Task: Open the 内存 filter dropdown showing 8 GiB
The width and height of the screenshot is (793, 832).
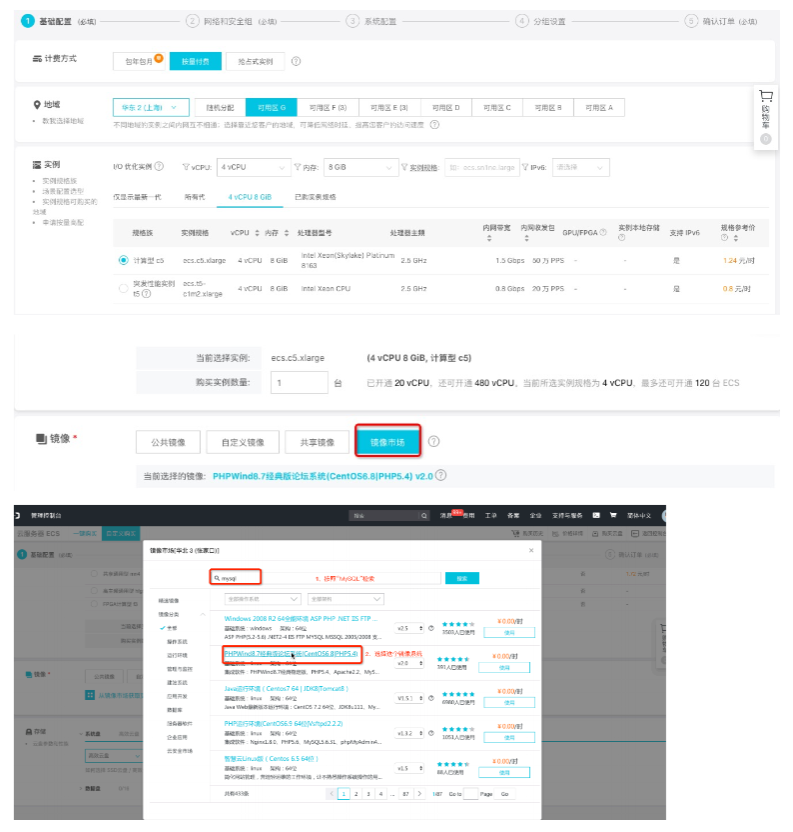Action: point(360,167)
